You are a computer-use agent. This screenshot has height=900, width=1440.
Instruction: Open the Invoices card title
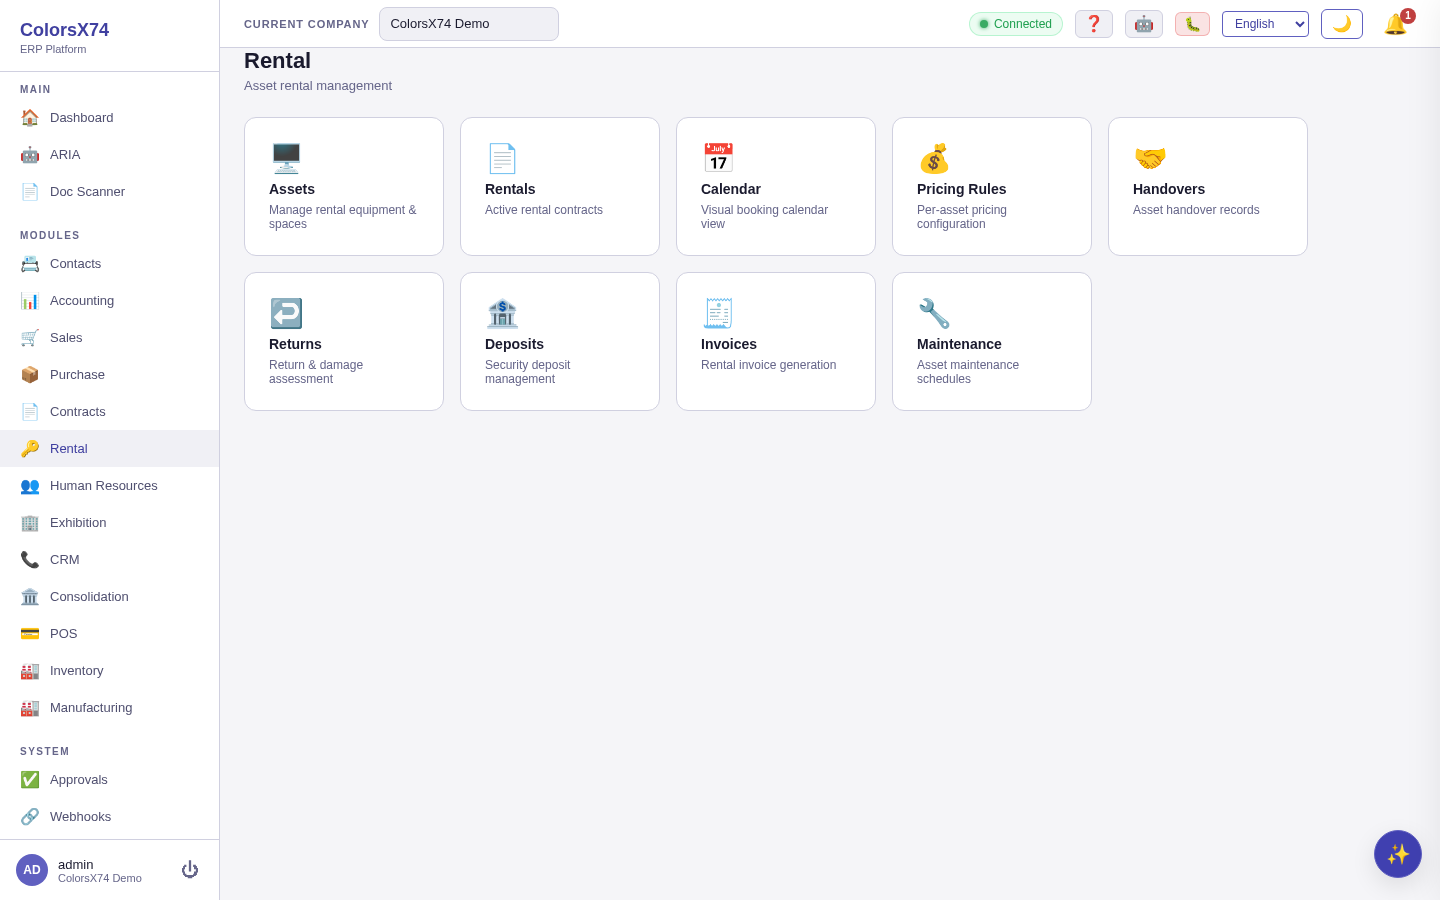[x=729, y=344]
